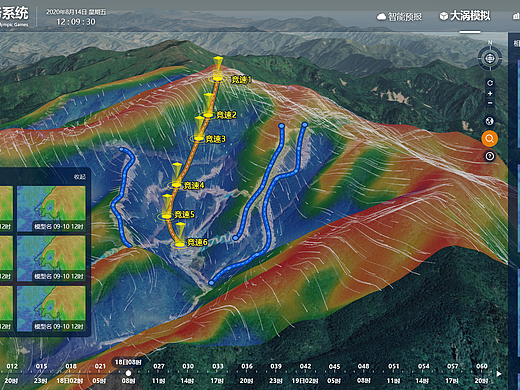Reset view with the rotate arrow icon

[490, 83]
